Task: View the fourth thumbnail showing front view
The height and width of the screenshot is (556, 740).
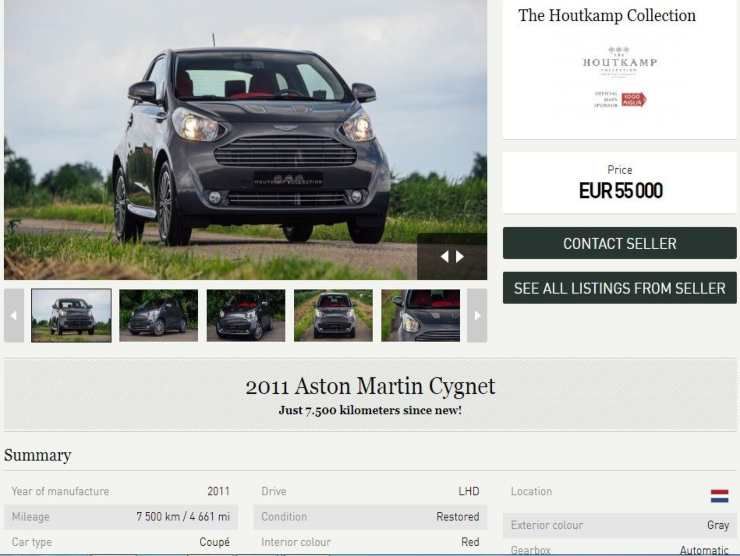Action: point(333,316)
